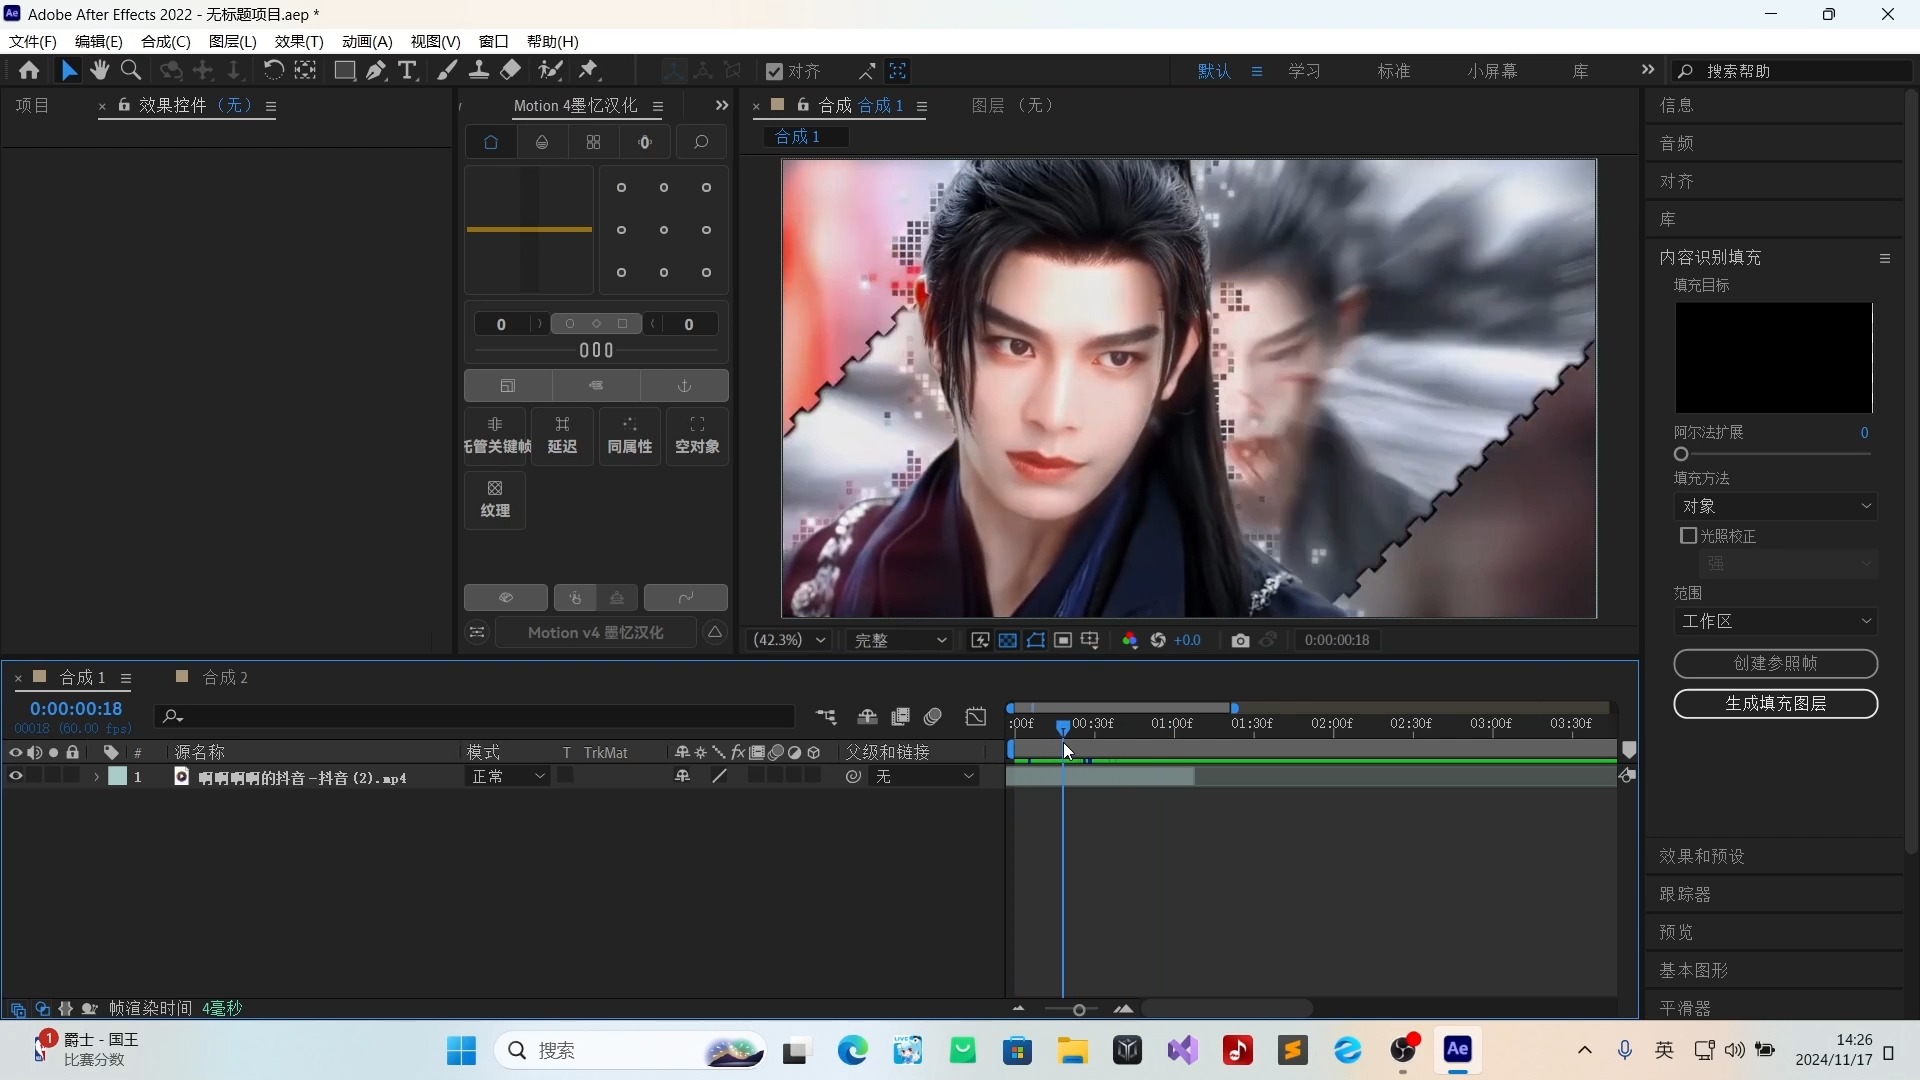
Task: Open the composition mini-flowchart icon
Action: click(x=826, y=717)
